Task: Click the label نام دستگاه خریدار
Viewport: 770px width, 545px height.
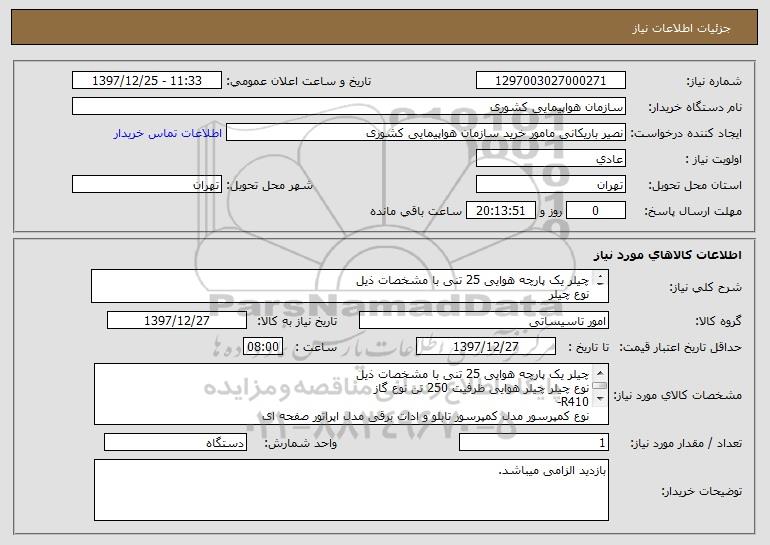Action: (695, 107)
